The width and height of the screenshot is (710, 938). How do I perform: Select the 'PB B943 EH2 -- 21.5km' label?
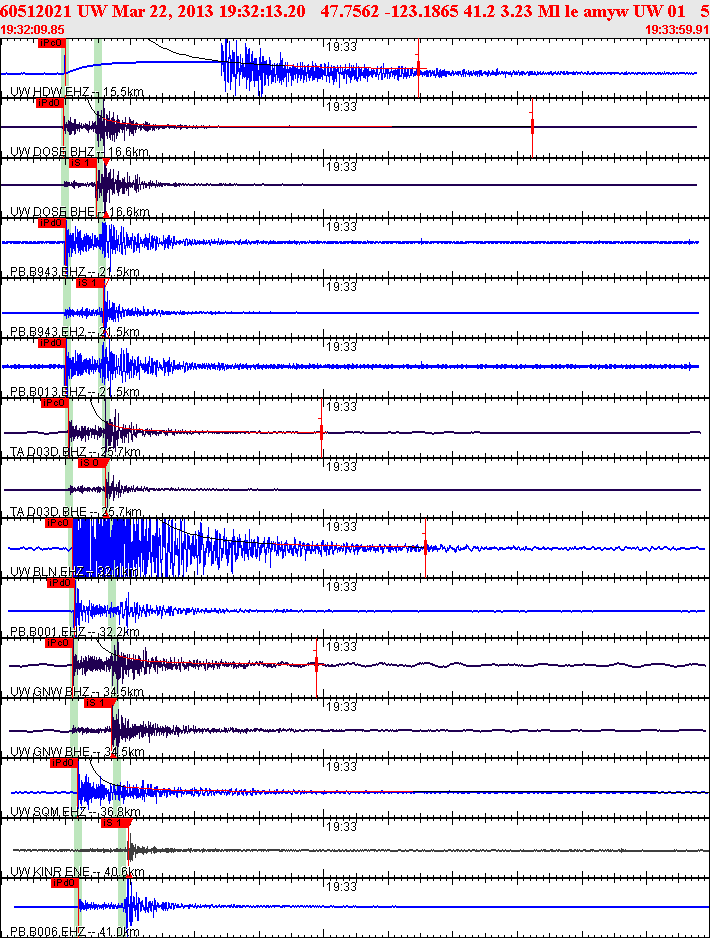coord(75,331)
